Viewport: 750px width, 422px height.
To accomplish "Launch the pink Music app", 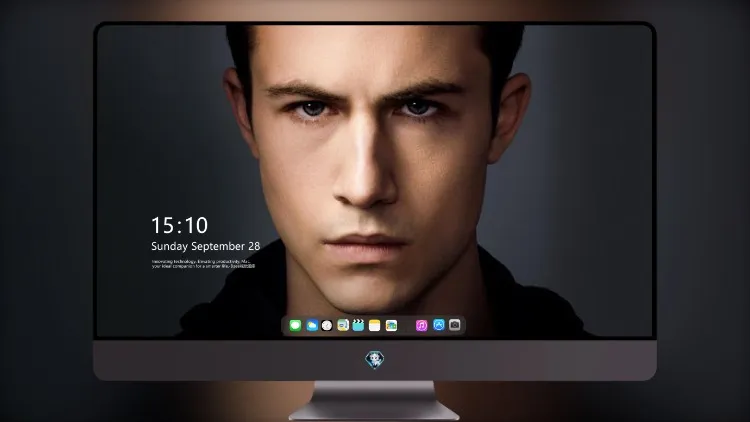I will (421, 325).
